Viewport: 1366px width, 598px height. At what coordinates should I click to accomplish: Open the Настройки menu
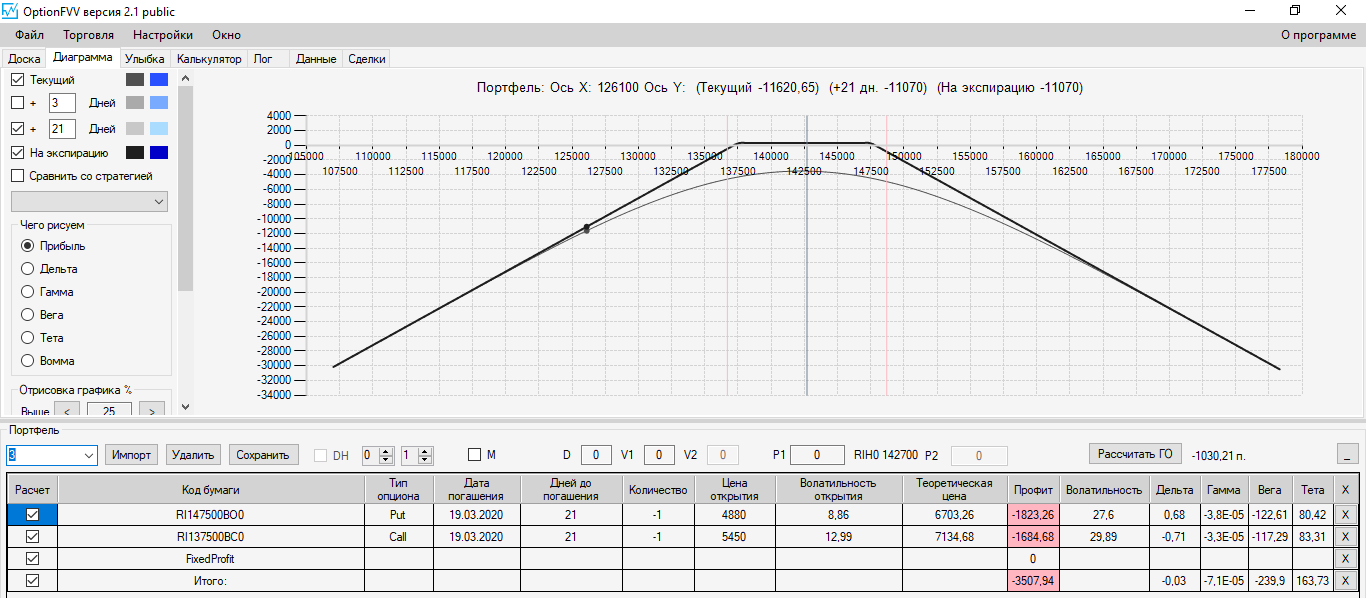click(163, 35)
